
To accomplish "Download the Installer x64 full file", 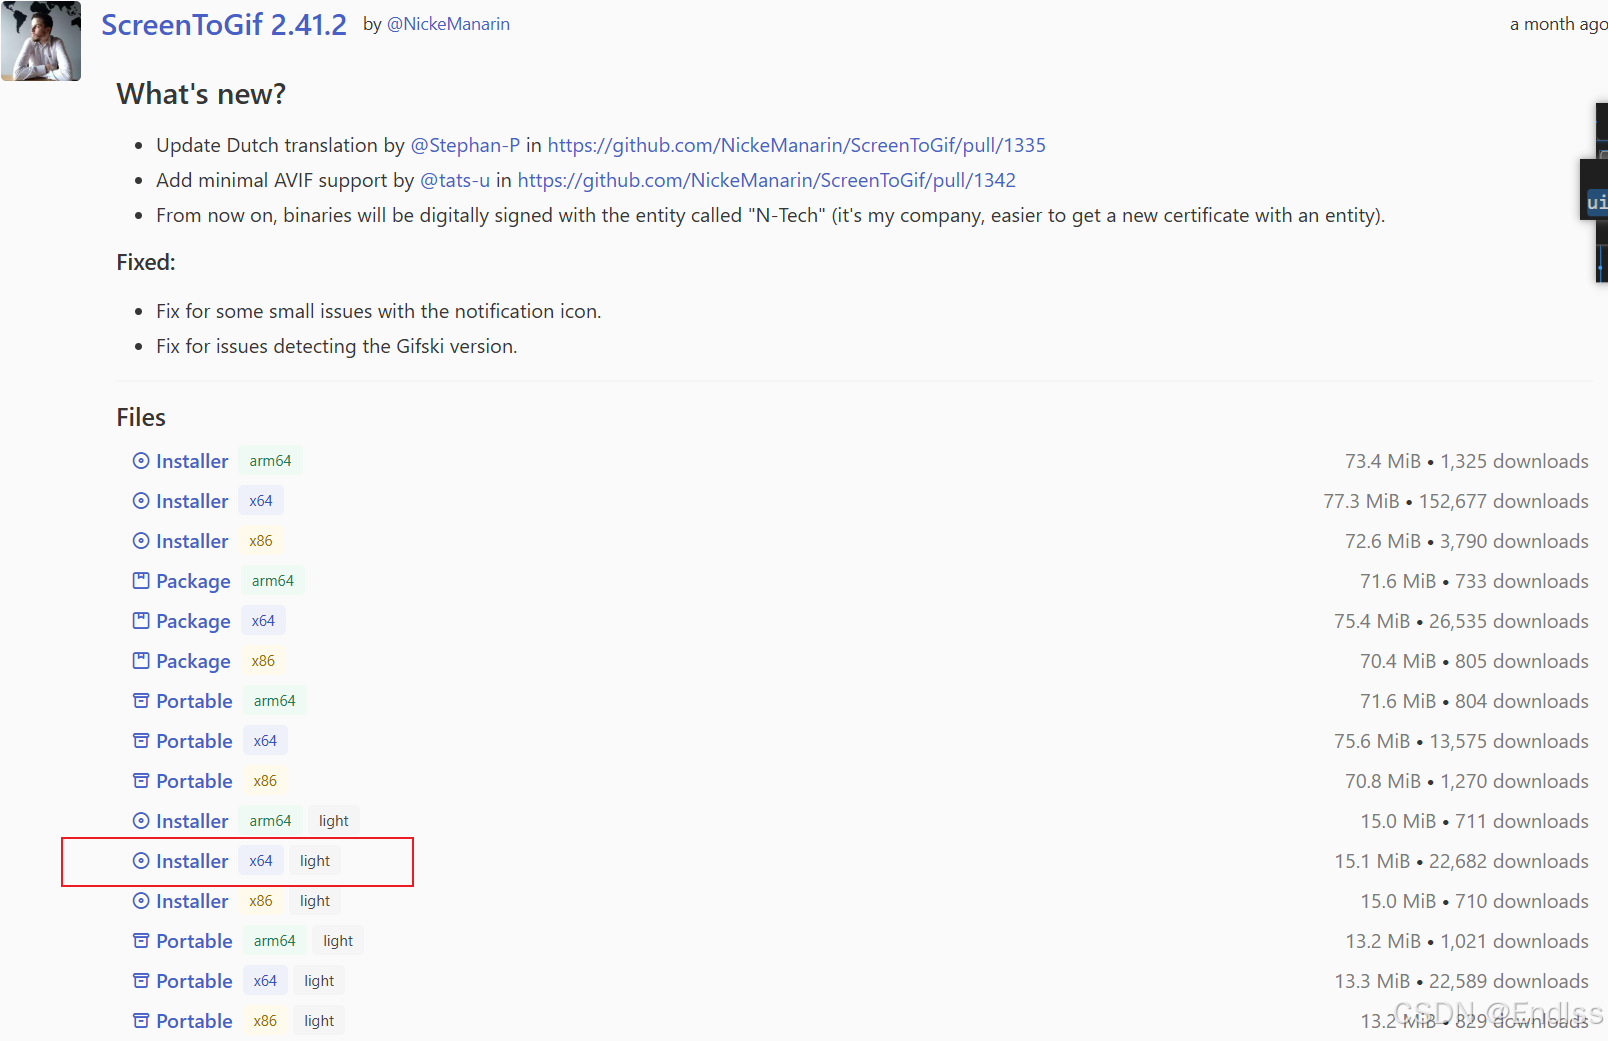I will (x=192, y=501).
